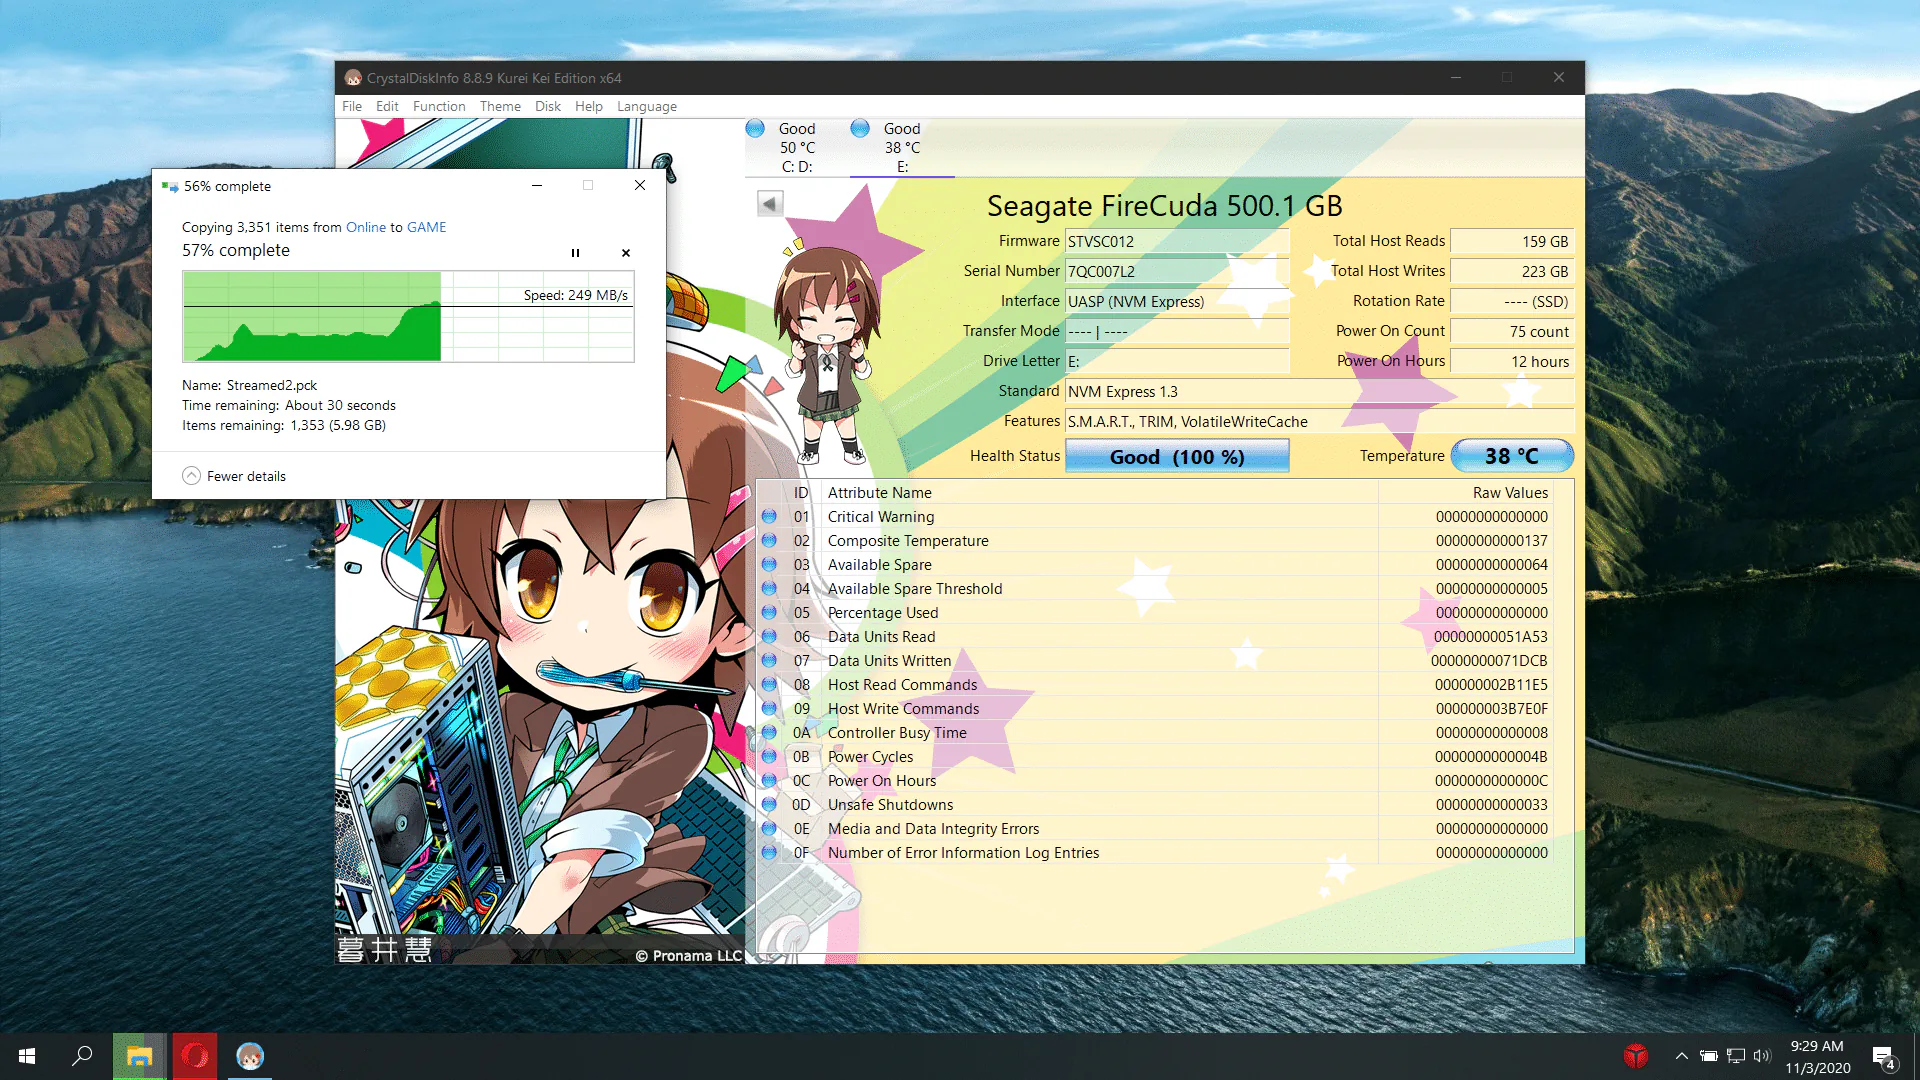This screenshot has height=1080, width=1920.
Task: Open taskbar Search
Action: pyautogui.click(x=82, y=1056)
